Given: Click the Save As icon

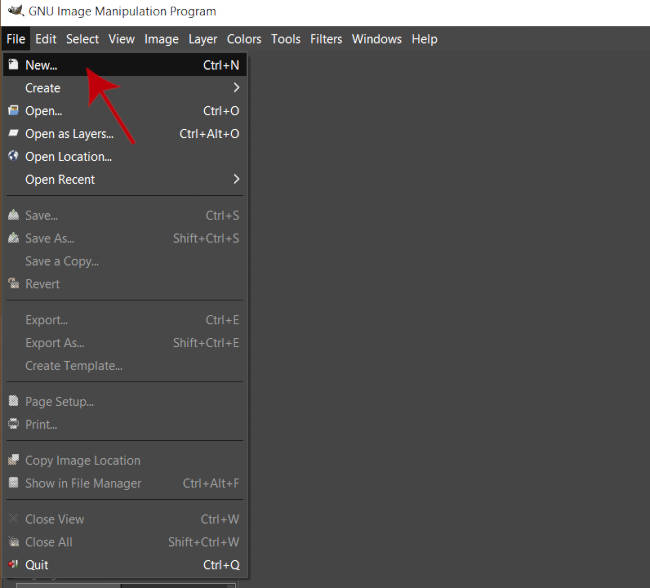Looking at the screenshot, I should (13, 238).
